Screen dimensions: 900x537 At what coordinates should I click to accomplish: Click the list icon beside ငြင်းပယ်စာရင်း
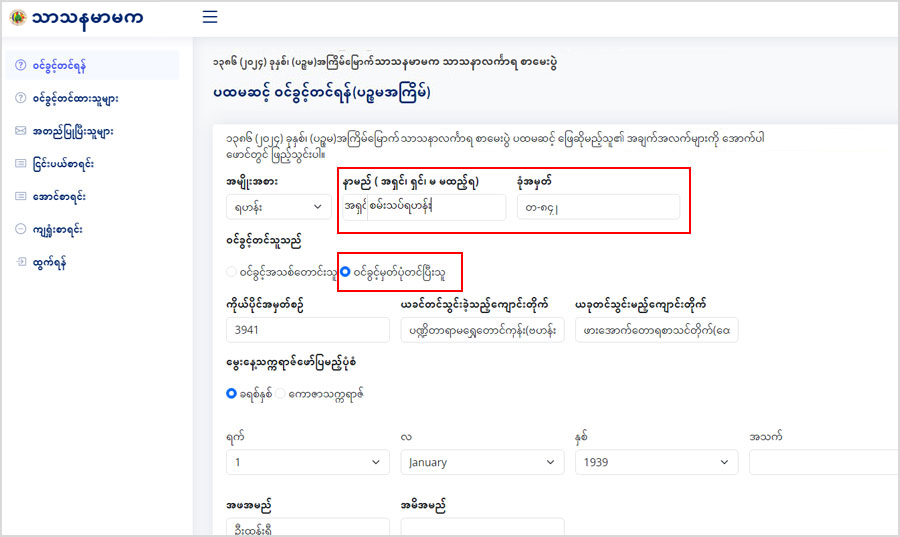click(20, 163)
